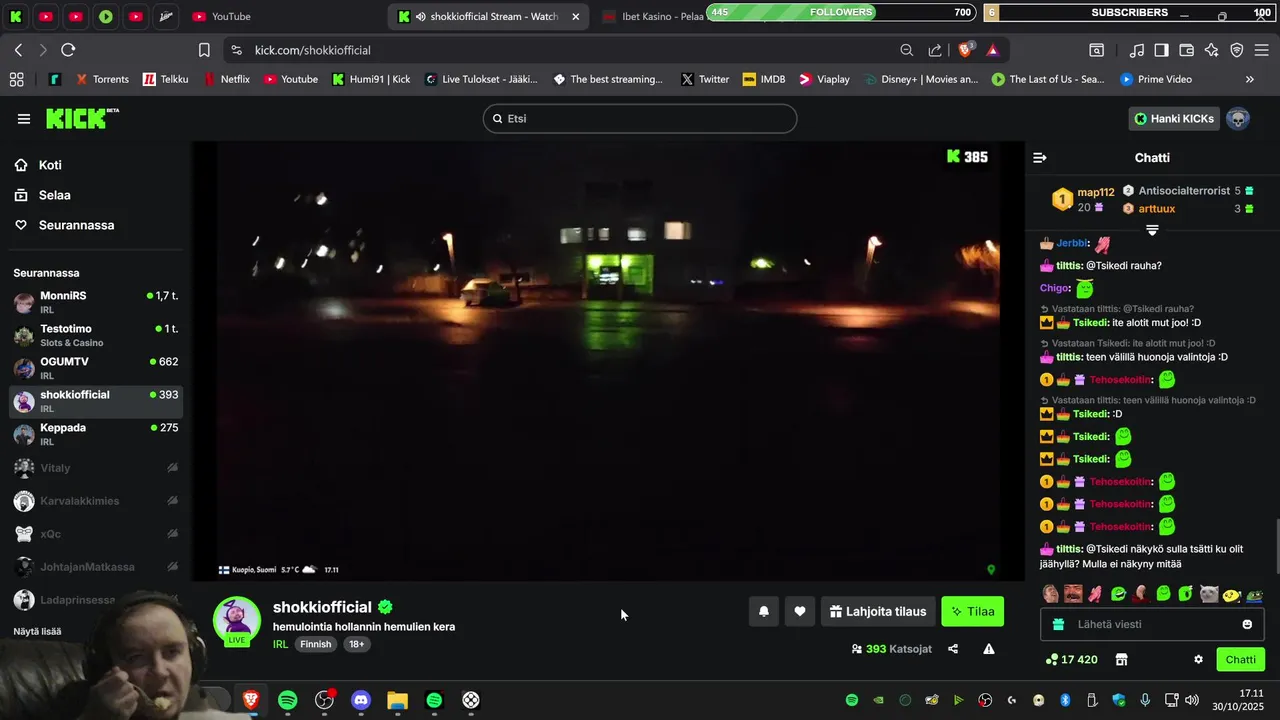
Task: Open Spotify from the taskbar
Action: (287, 700)
